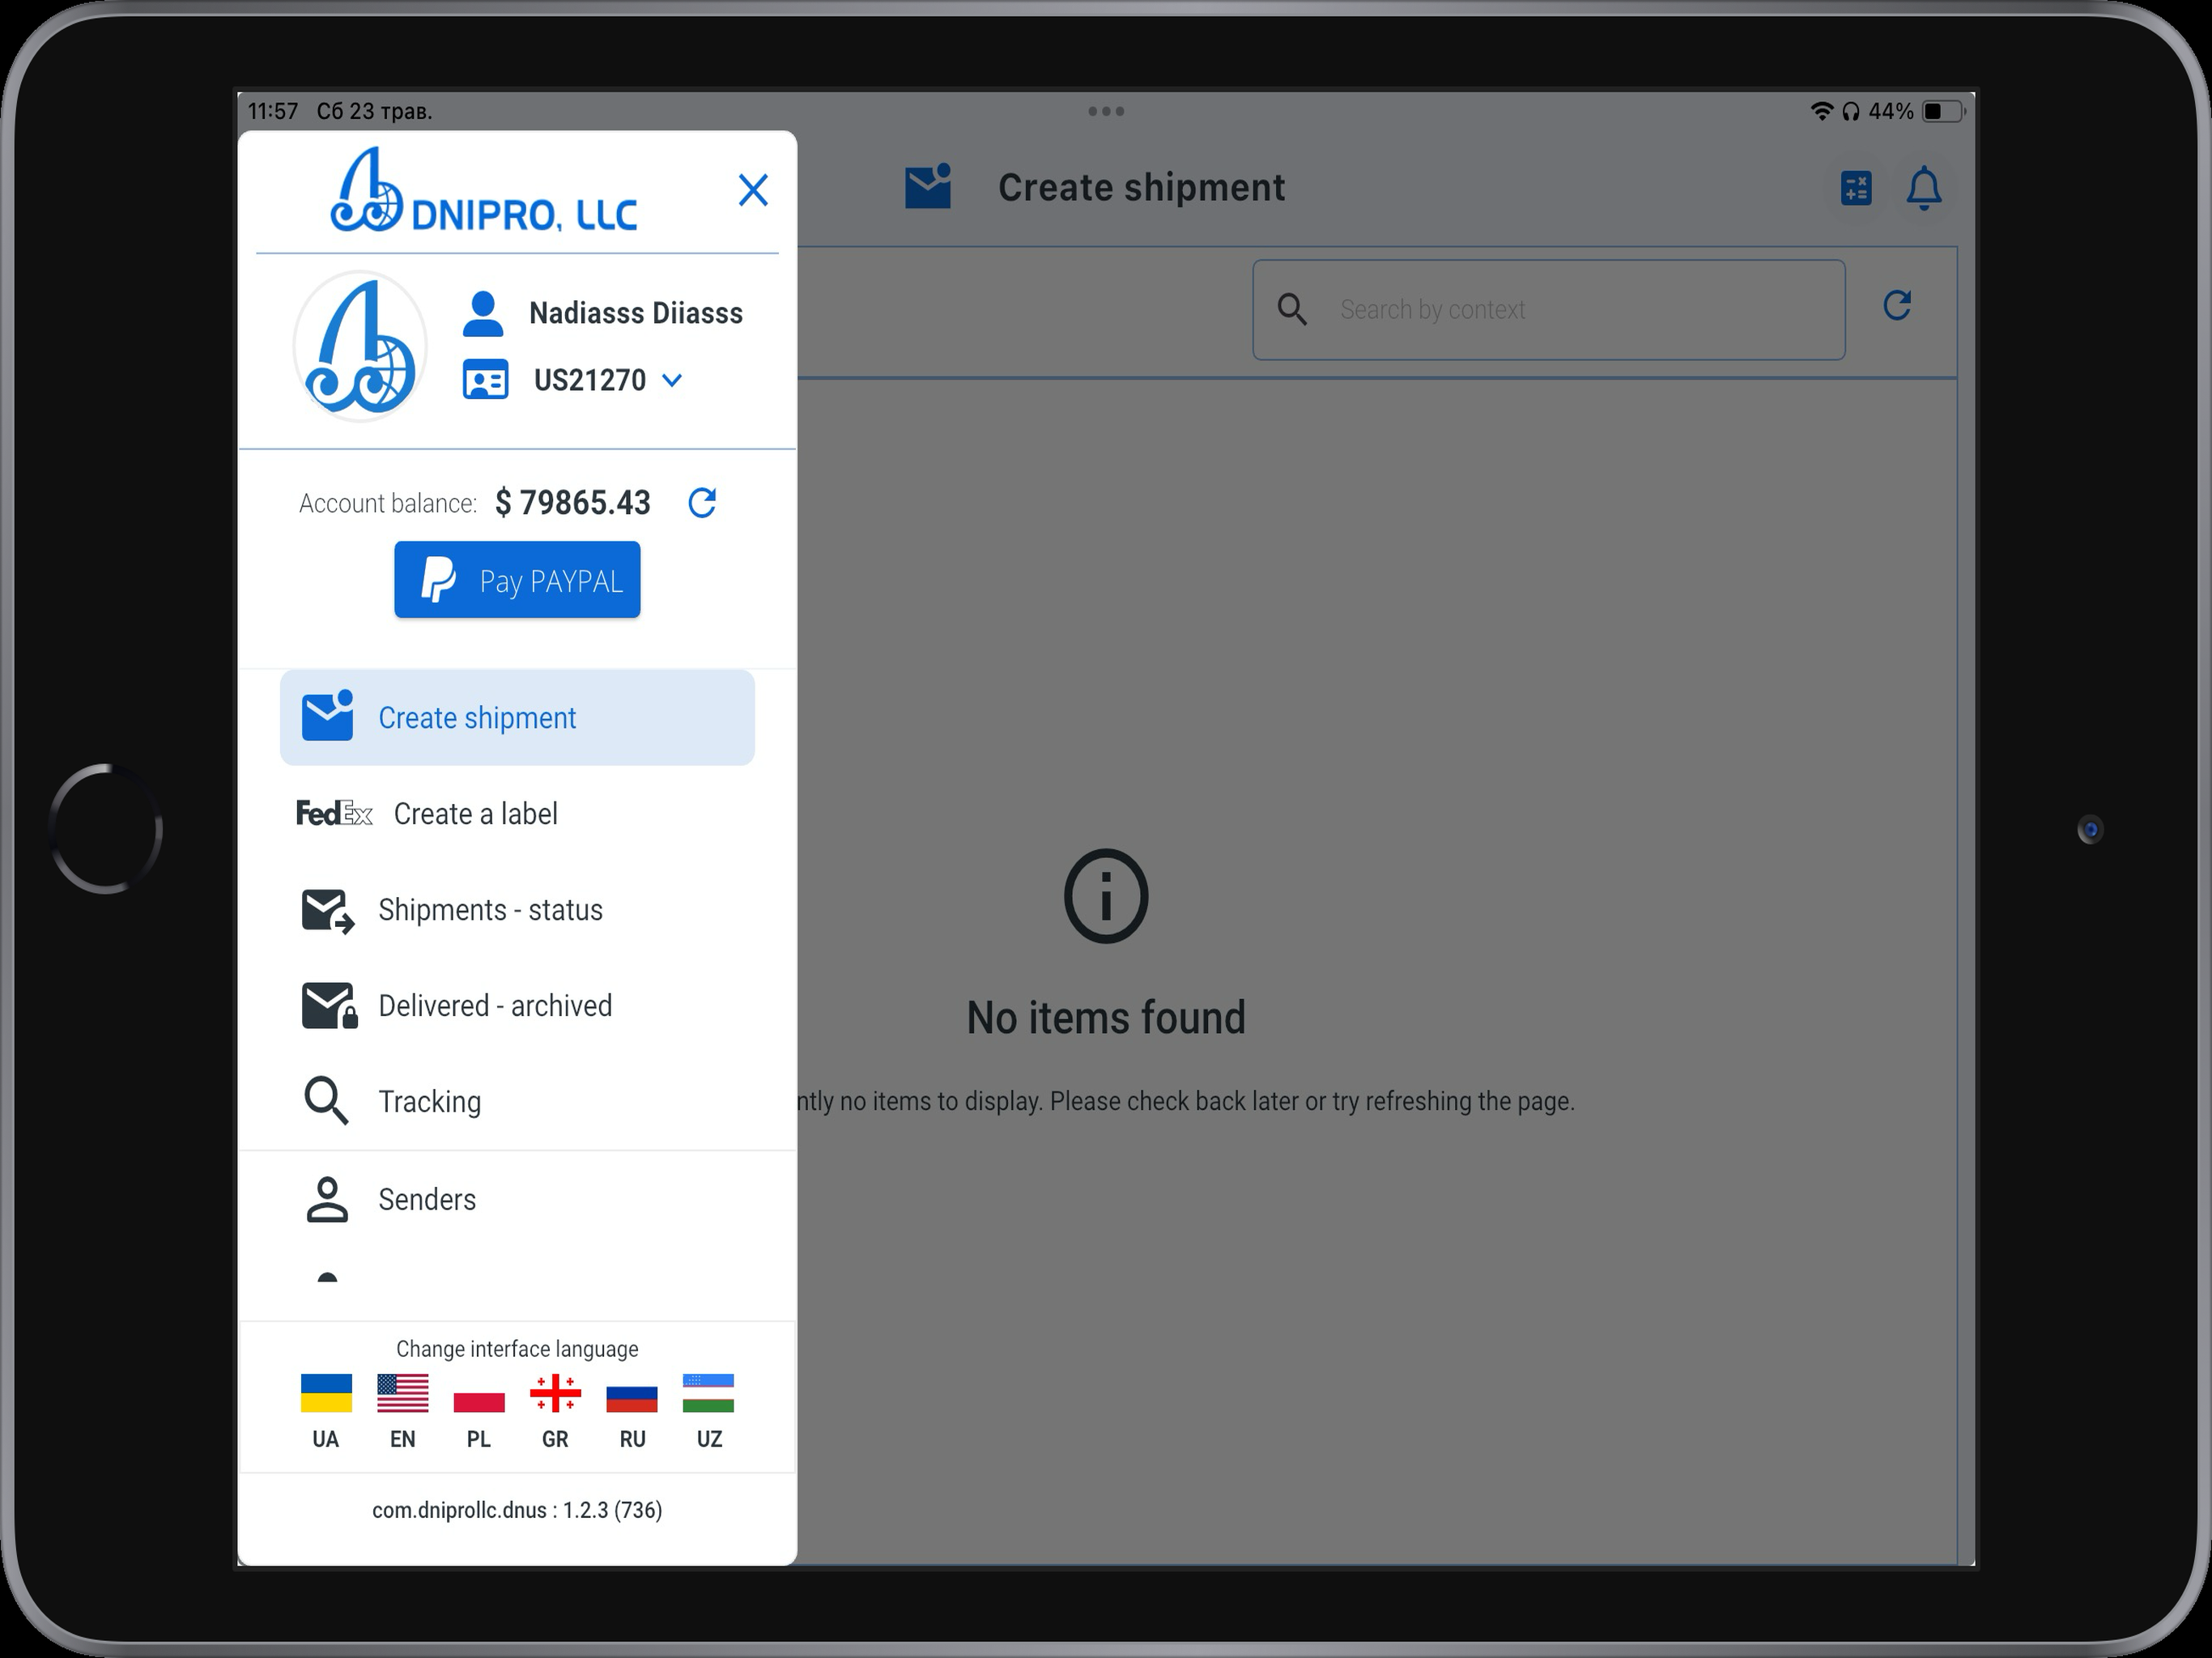Tap the Wi-Fi status icon
2212x1658 pixels.
tap(1821, 111)
